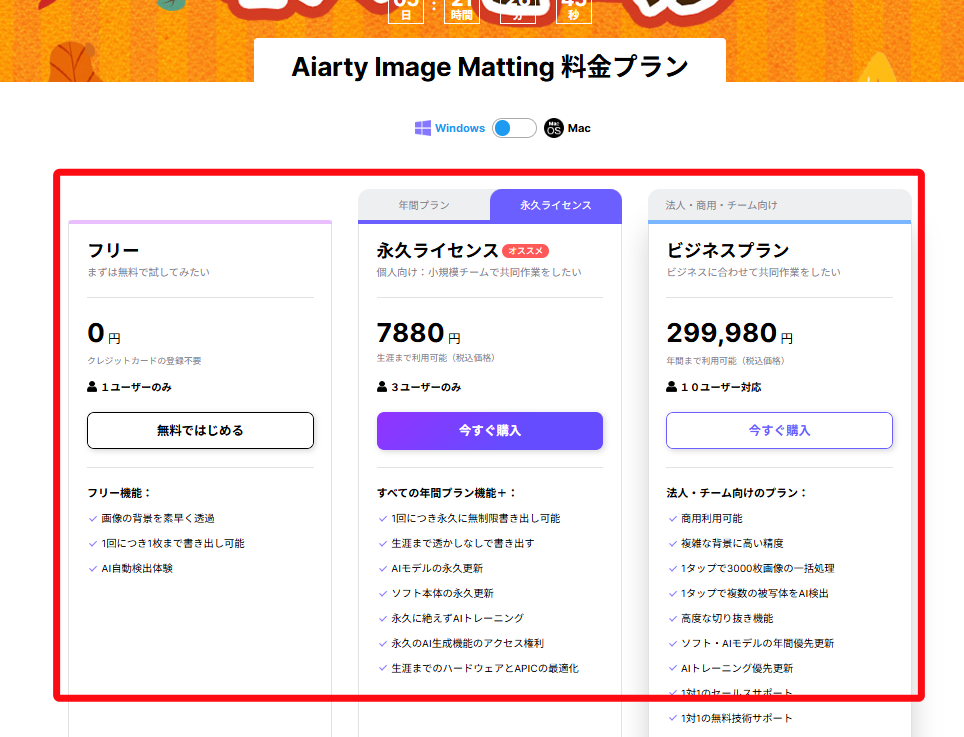Click checkmark next to 商用利用可能
Screen dimensions: 964x737
[x=672, y=519]
